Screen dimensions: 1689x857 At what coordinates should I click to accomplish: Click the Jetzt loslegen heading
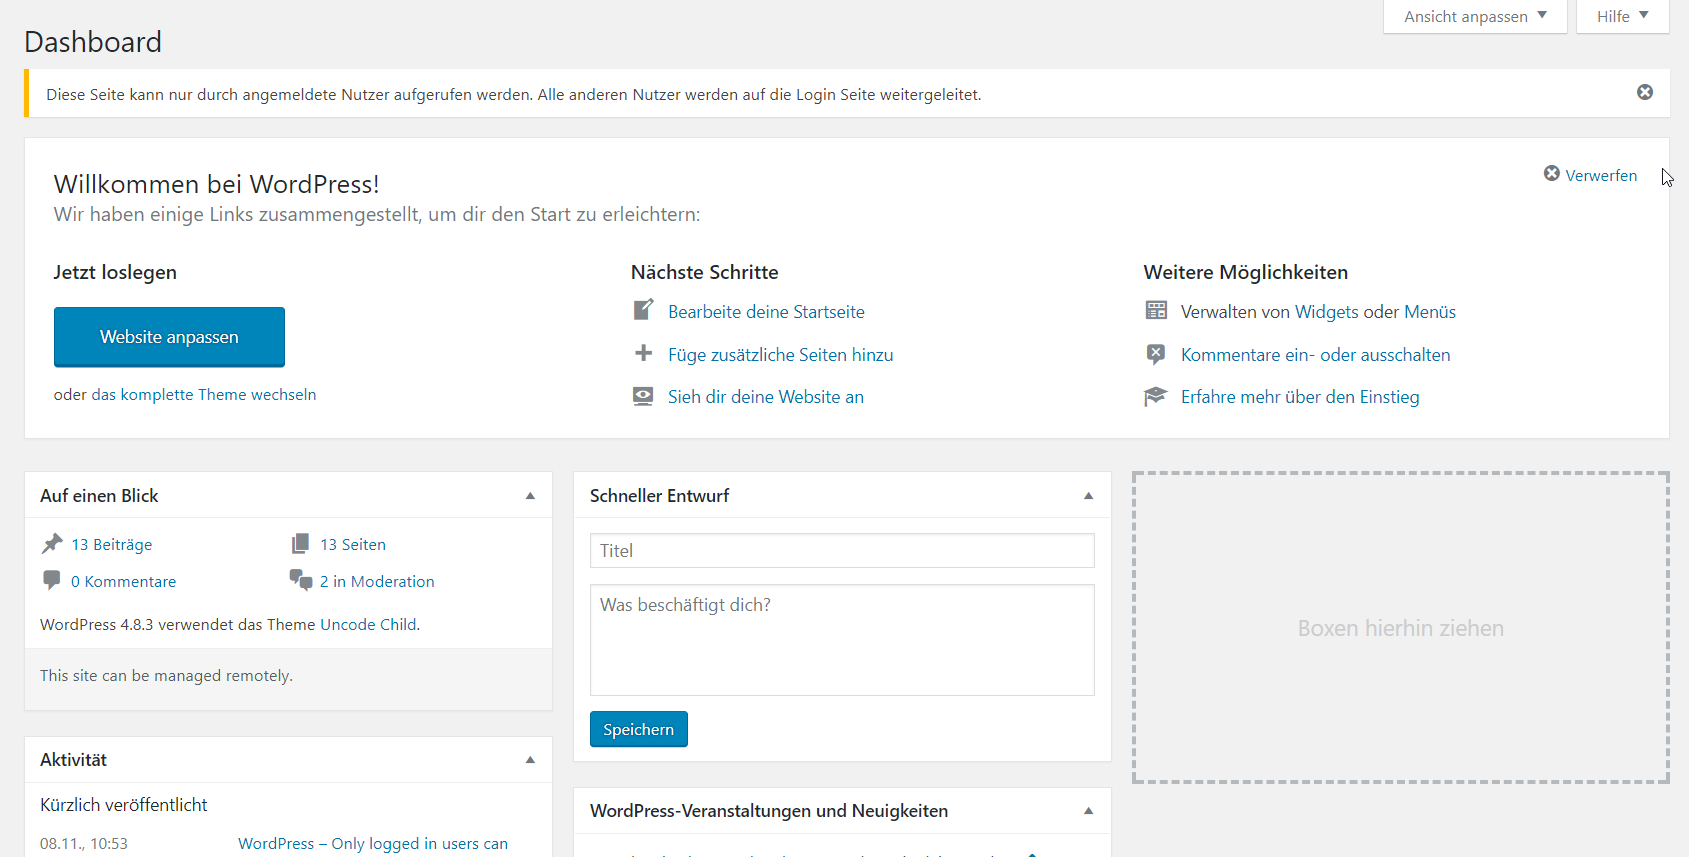click(x=115, y=272)
